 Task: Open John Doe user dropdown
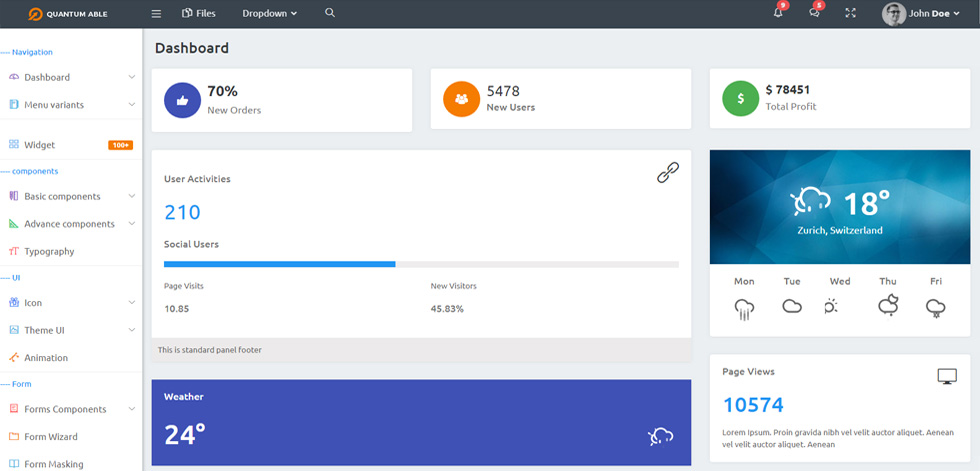934,13
